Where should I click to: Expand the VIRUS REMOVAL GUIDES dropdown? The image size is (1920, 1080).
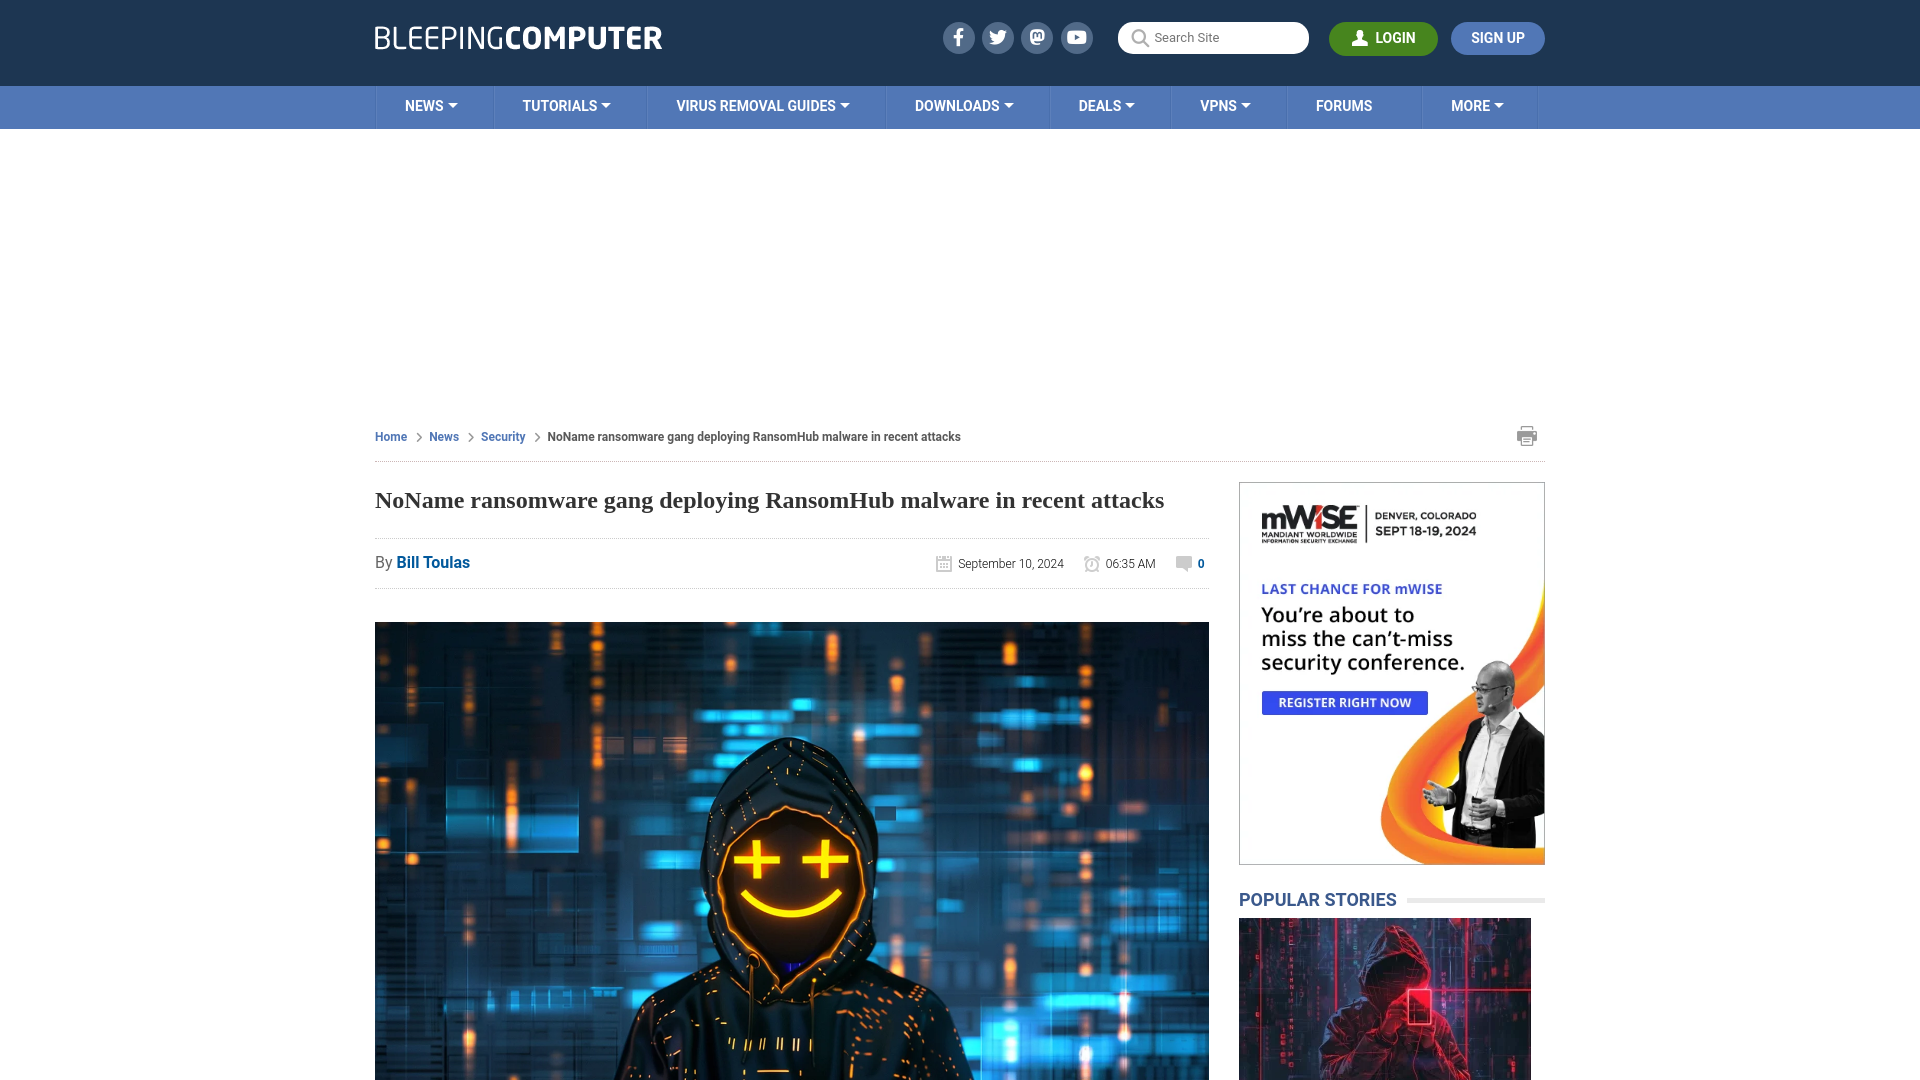[762, 105]
